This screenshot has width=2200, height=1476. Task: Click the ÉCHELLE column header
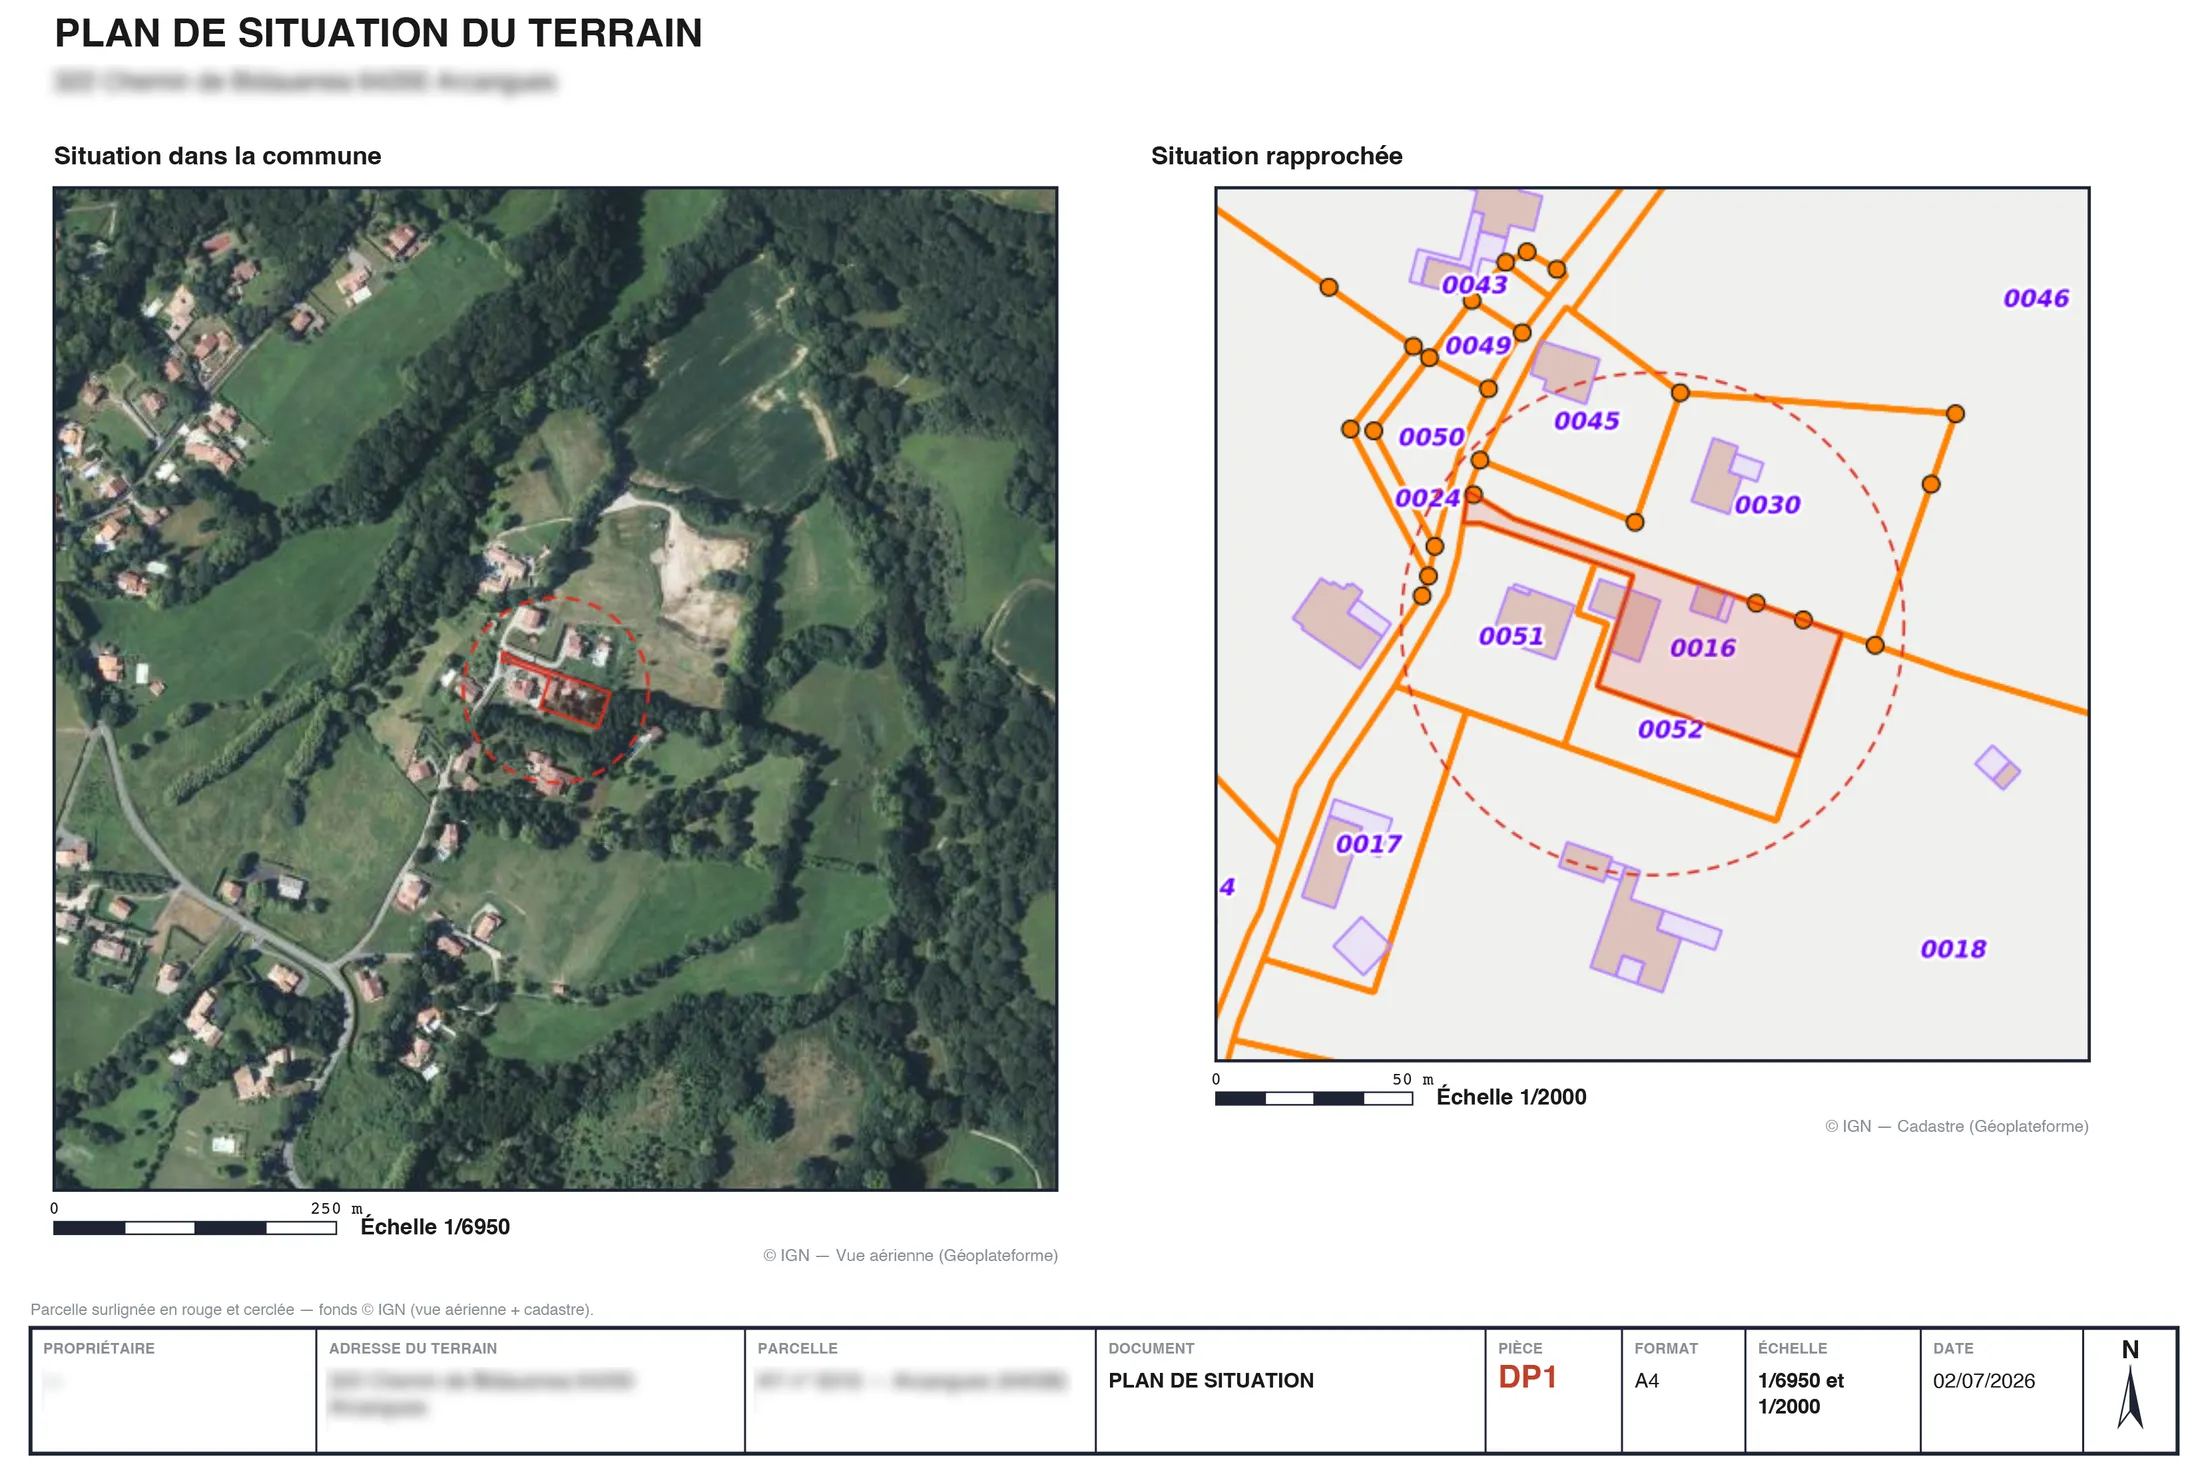coord(1792,1348)
